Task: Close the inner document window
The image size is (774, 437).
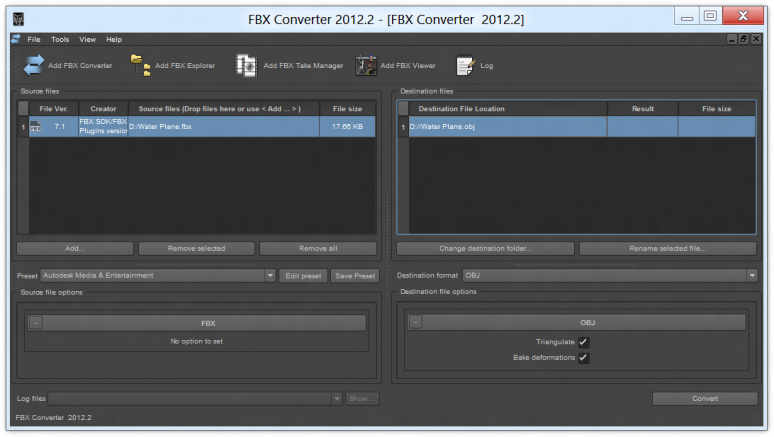Action: [756, 39]
